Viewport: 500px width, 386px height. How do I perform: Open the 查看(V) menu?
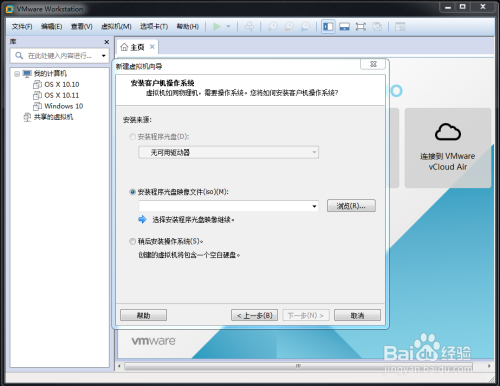tap(81, 26)
